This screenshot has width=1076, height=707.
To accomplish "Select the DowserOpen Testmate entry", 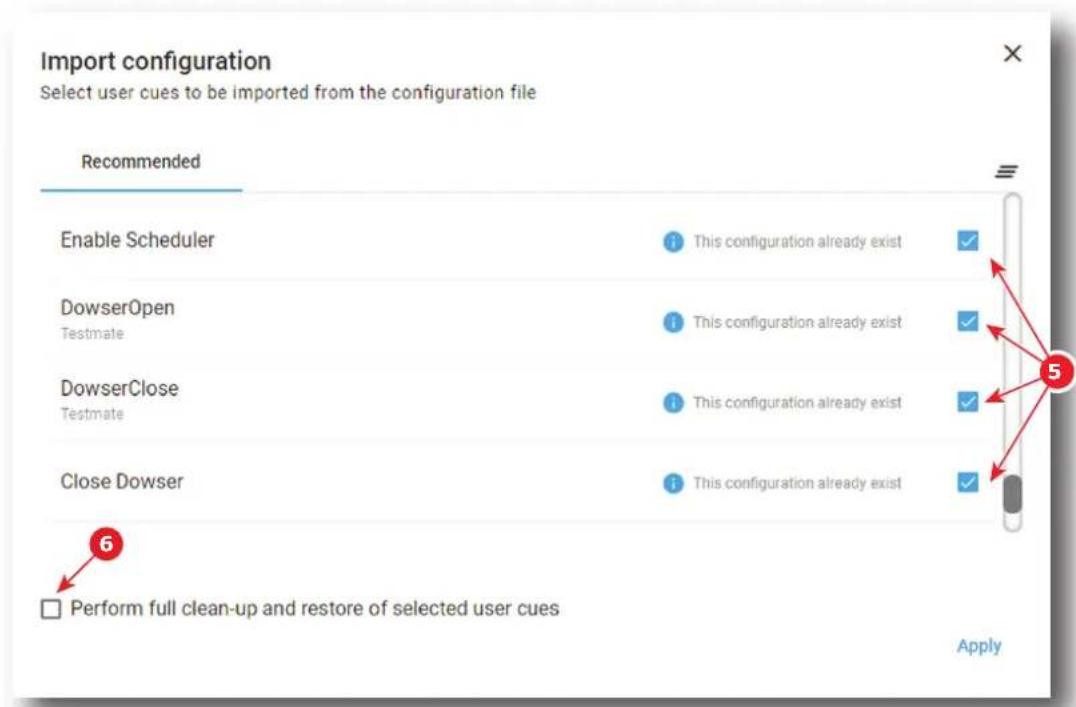I will pyautogui.click(x=519, y=321).
